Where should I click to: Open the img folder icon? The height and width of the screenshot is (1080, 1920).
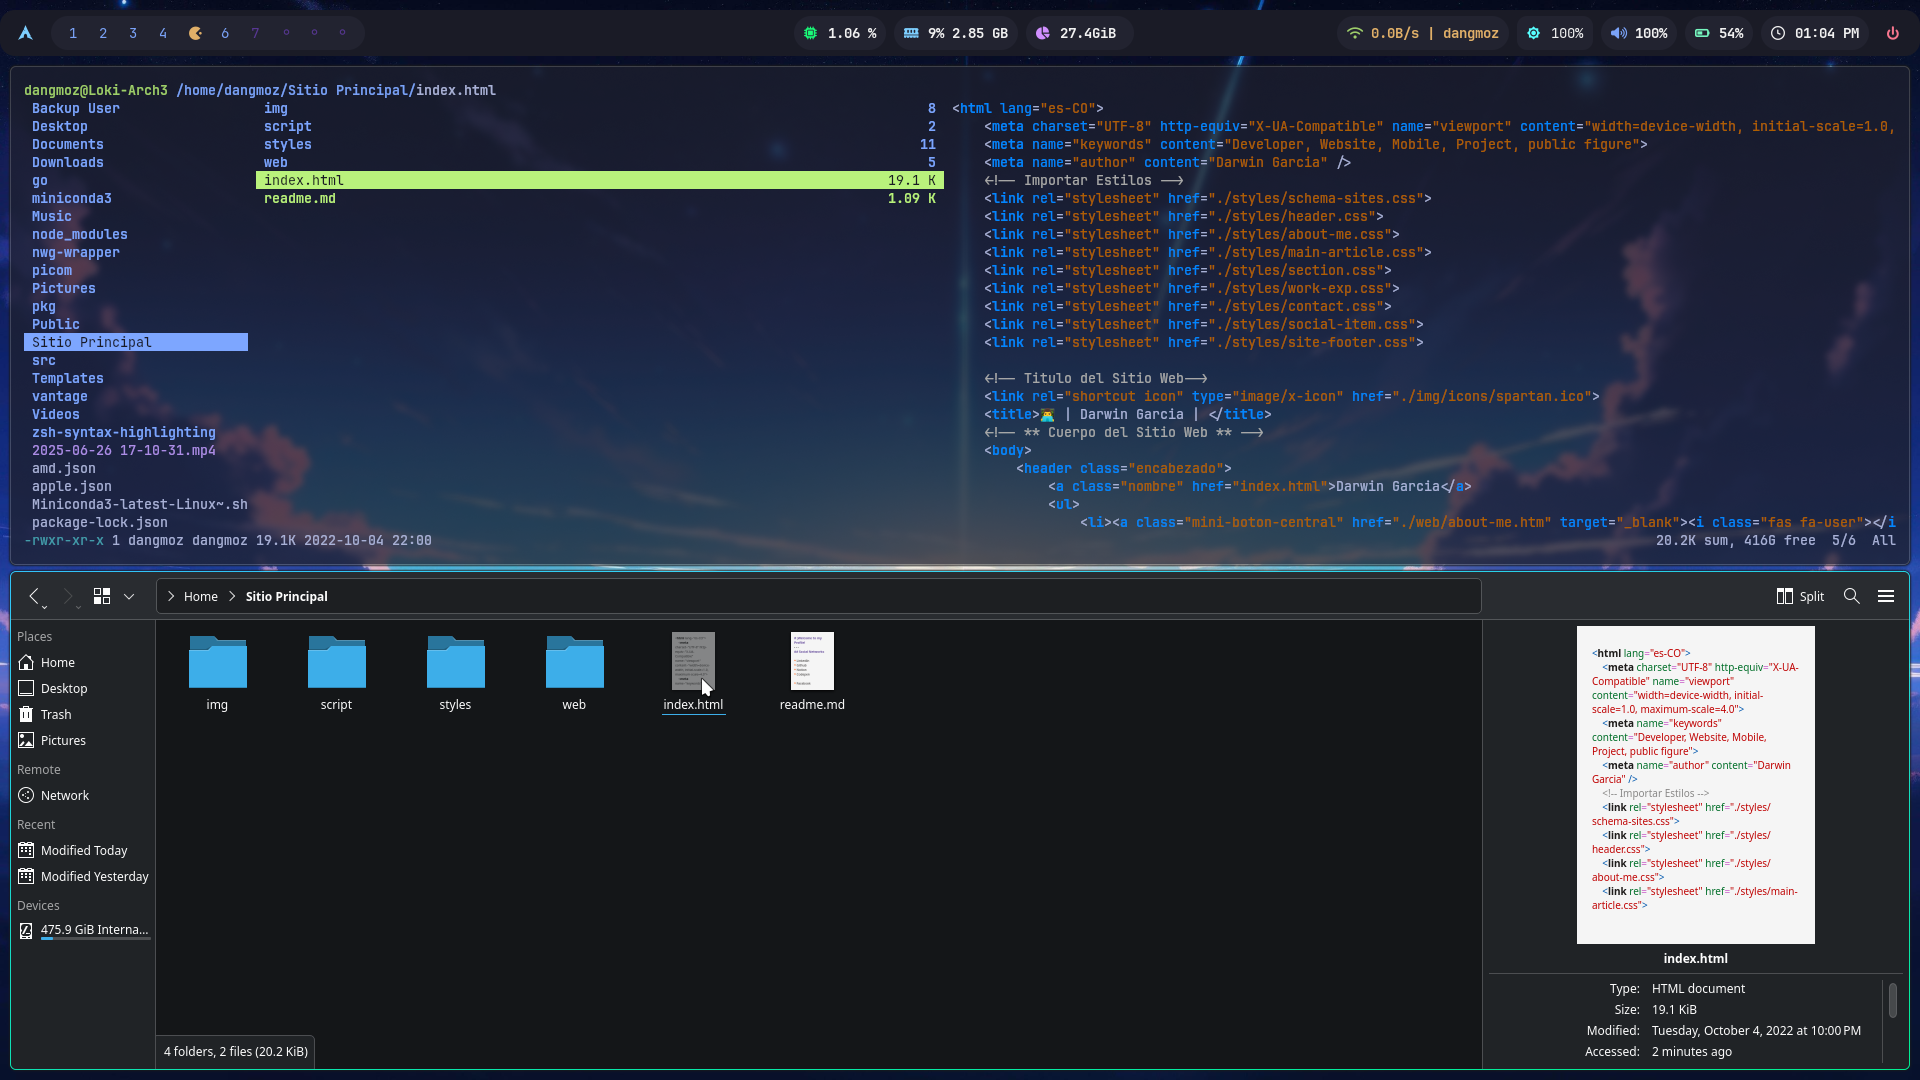click(x=217, y=663)
